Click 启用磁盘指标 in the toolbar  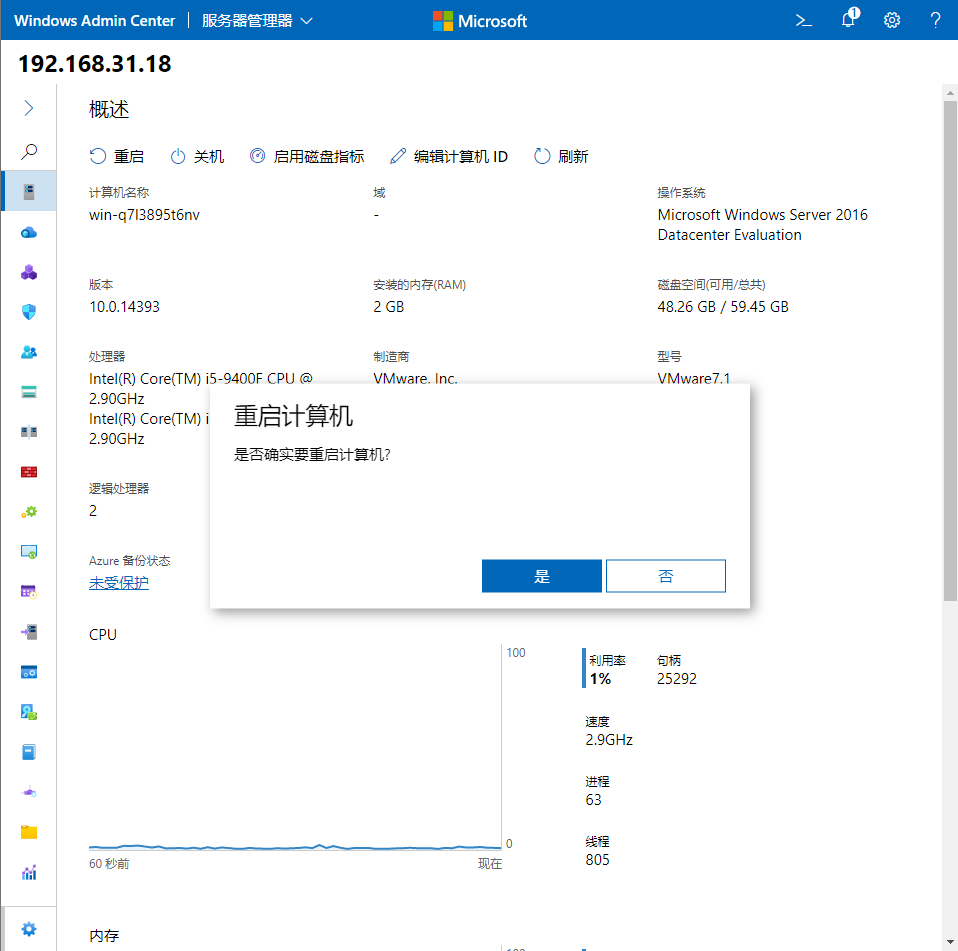point(307,156)
